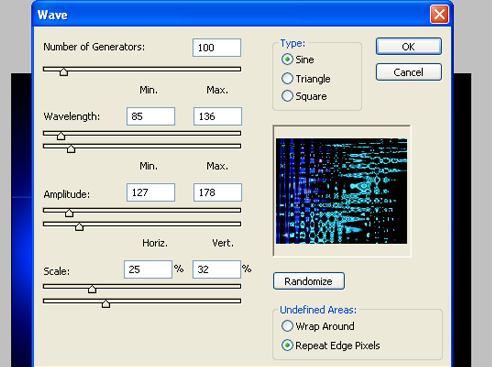This screenshot has width=492, height=367.
Task: Click the 'Amplitude:' label
Action: click(67, 194)
